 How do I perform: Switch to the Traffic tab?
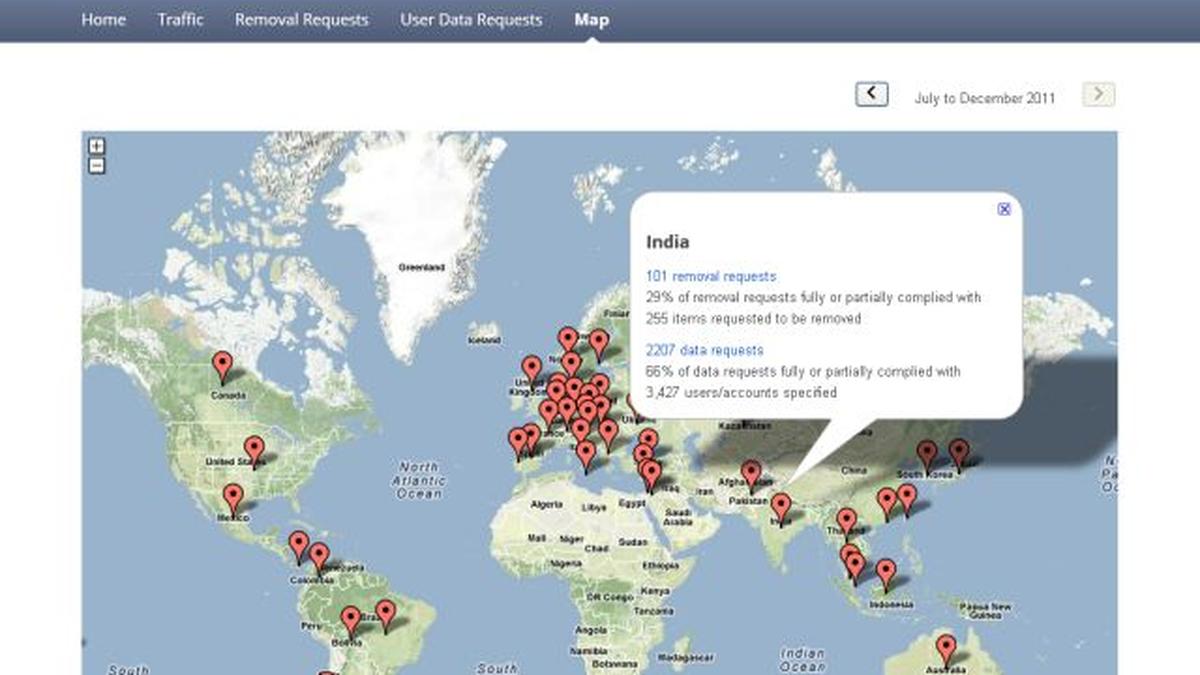180,20
